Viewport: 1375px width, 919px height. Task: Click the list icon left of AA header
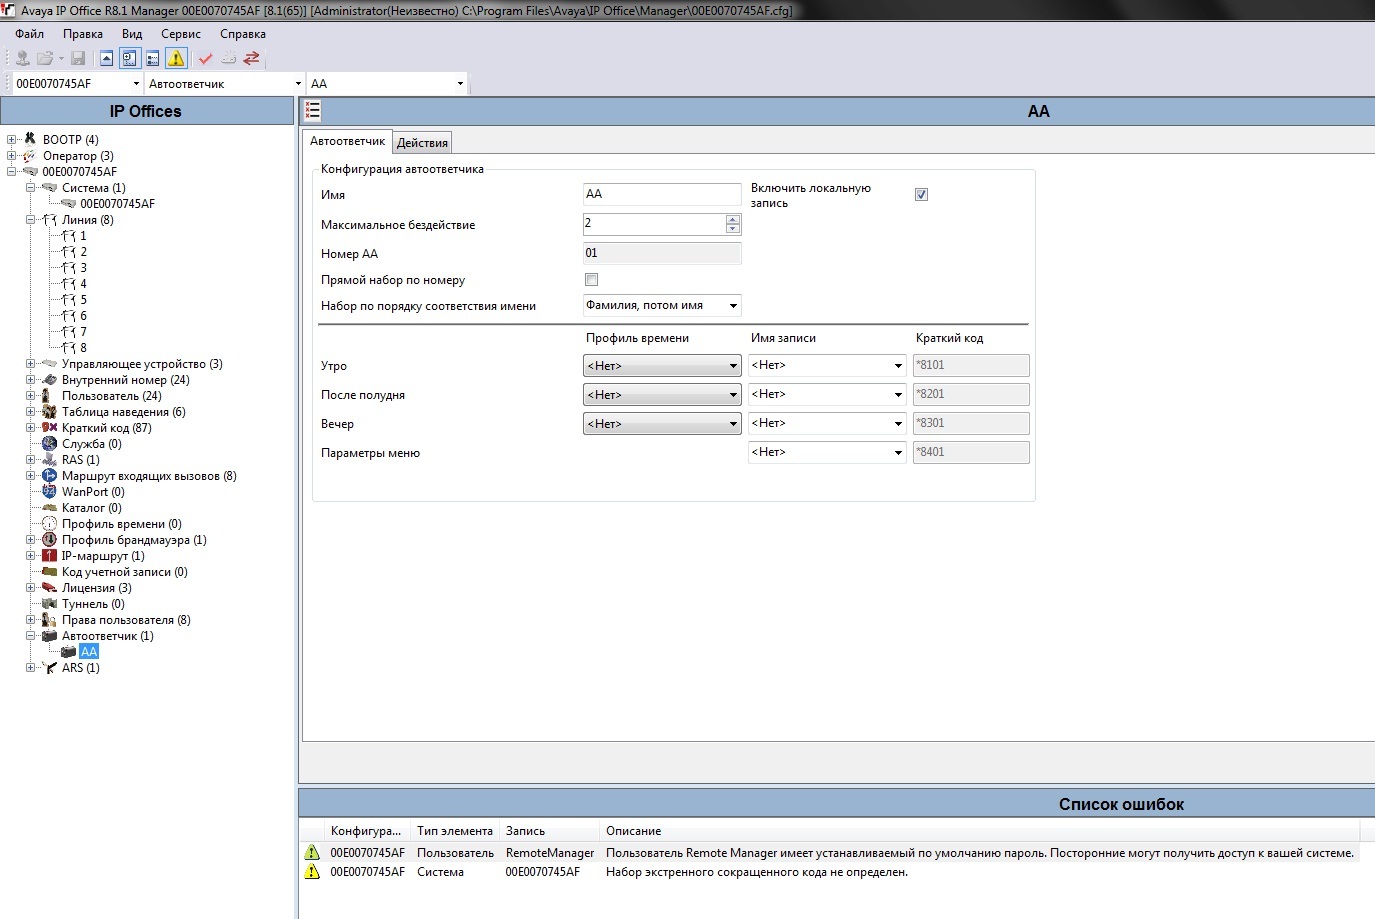tap(312, 111)
